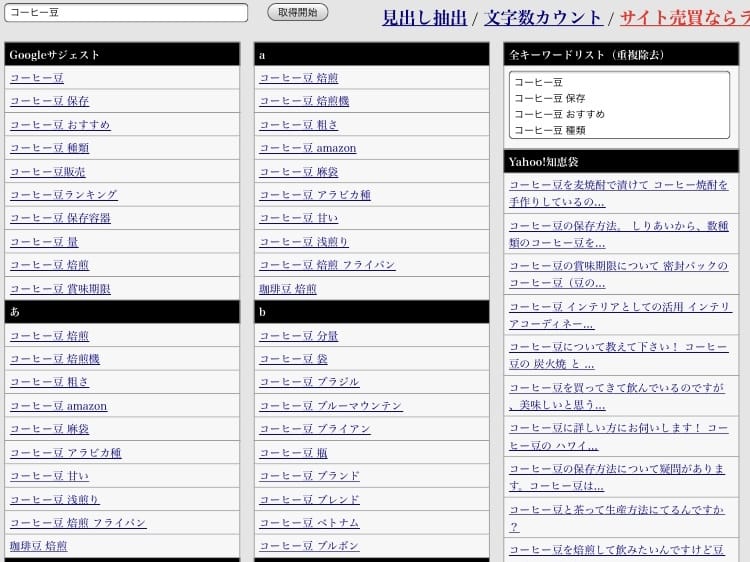
Task: Open 珈琲豆 焙煎 under the あ heading
Action: [39, 546]
